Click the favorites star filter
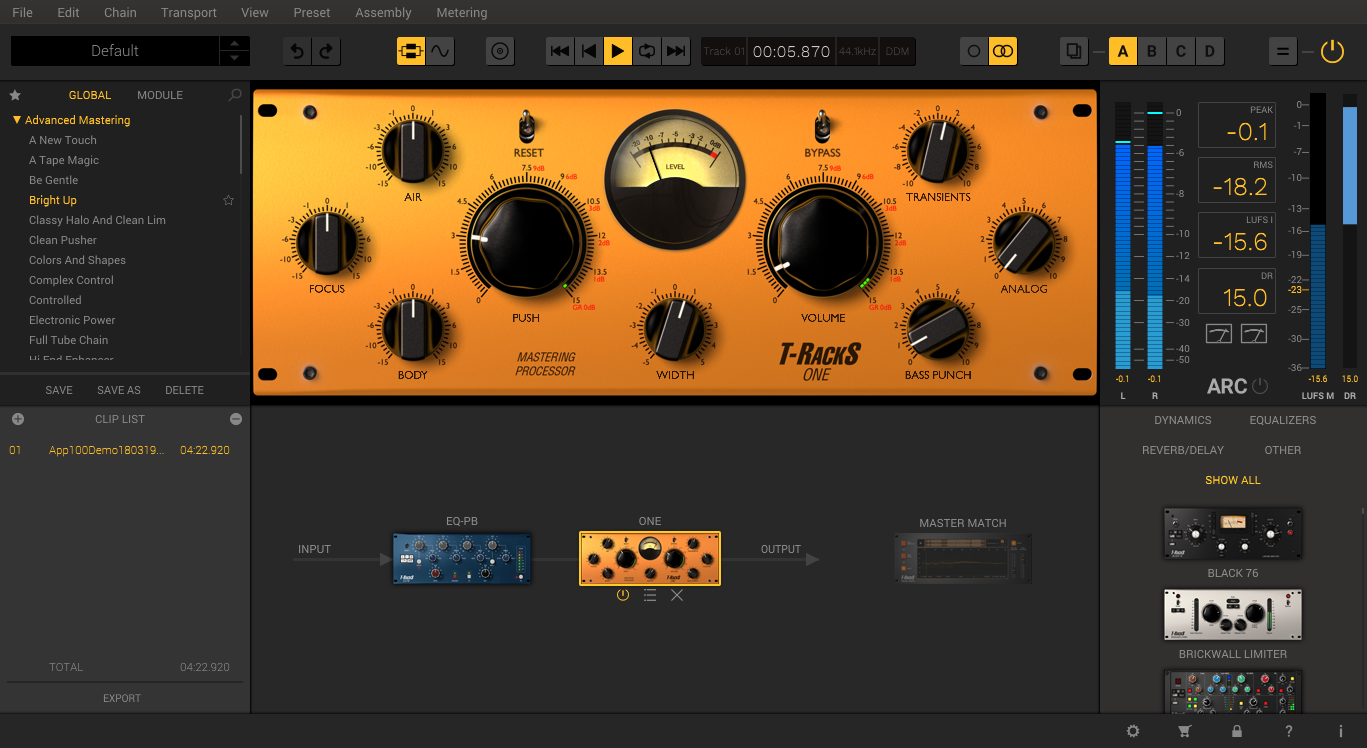Image resolution: width=1367 pixels, height=748 pixels. 15,95
